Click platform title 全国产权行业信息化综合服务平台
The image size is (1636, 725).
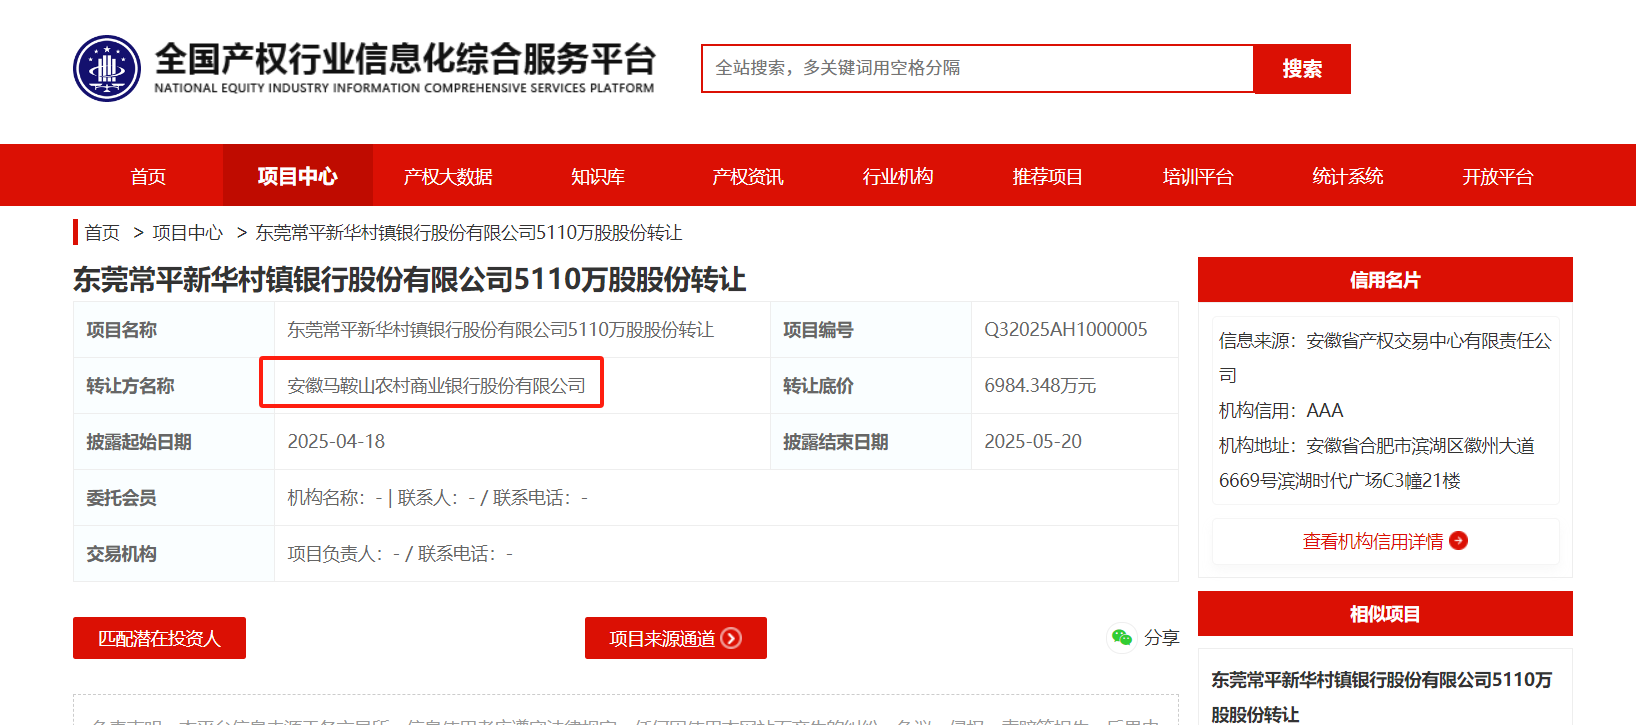coord(405,59)
